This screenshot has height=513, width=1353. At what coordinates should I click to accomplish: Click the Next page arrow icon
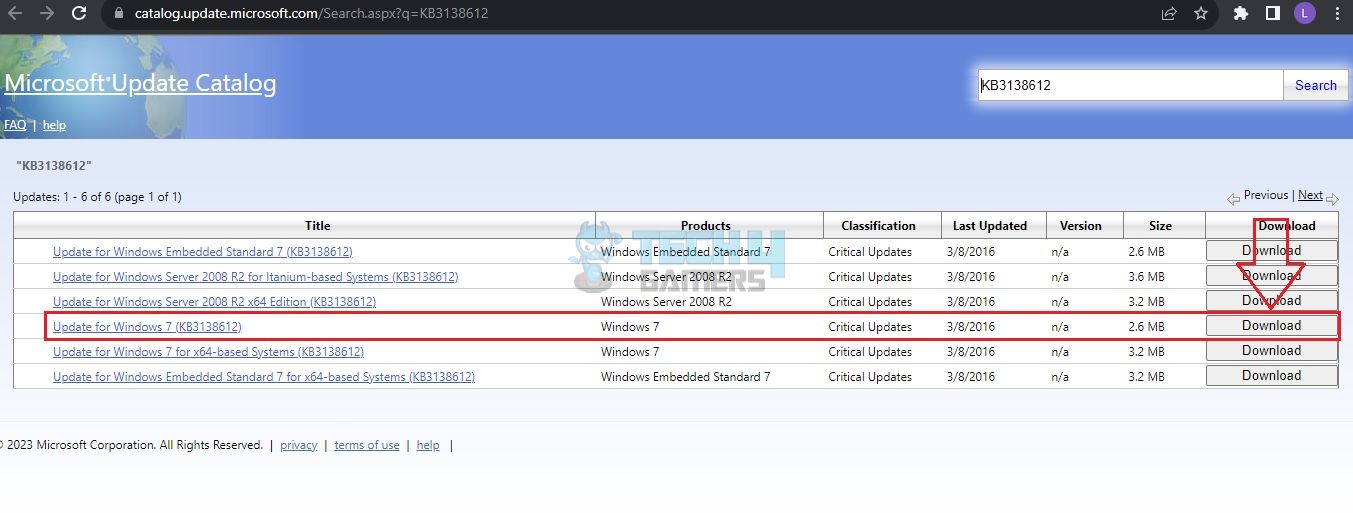(x=1332, y=198)
